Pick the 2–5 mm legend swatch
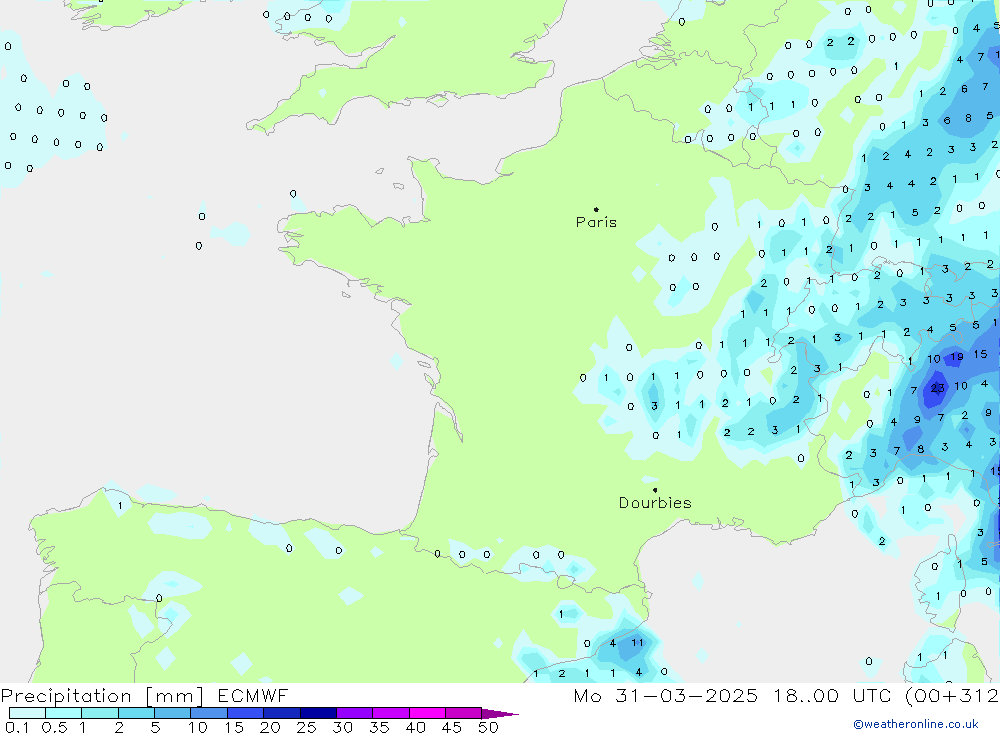Screen dimensions: 1000x733 tap(136, 713)
